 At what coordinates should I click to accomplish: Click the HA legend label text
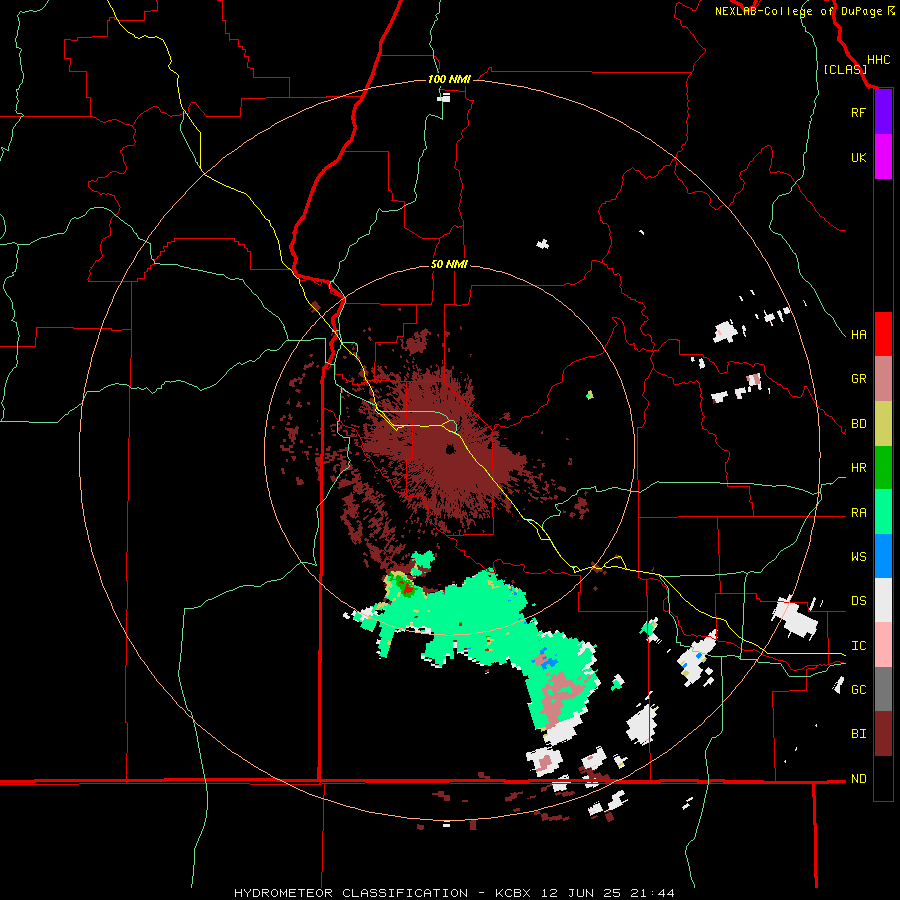pos(858,334)
